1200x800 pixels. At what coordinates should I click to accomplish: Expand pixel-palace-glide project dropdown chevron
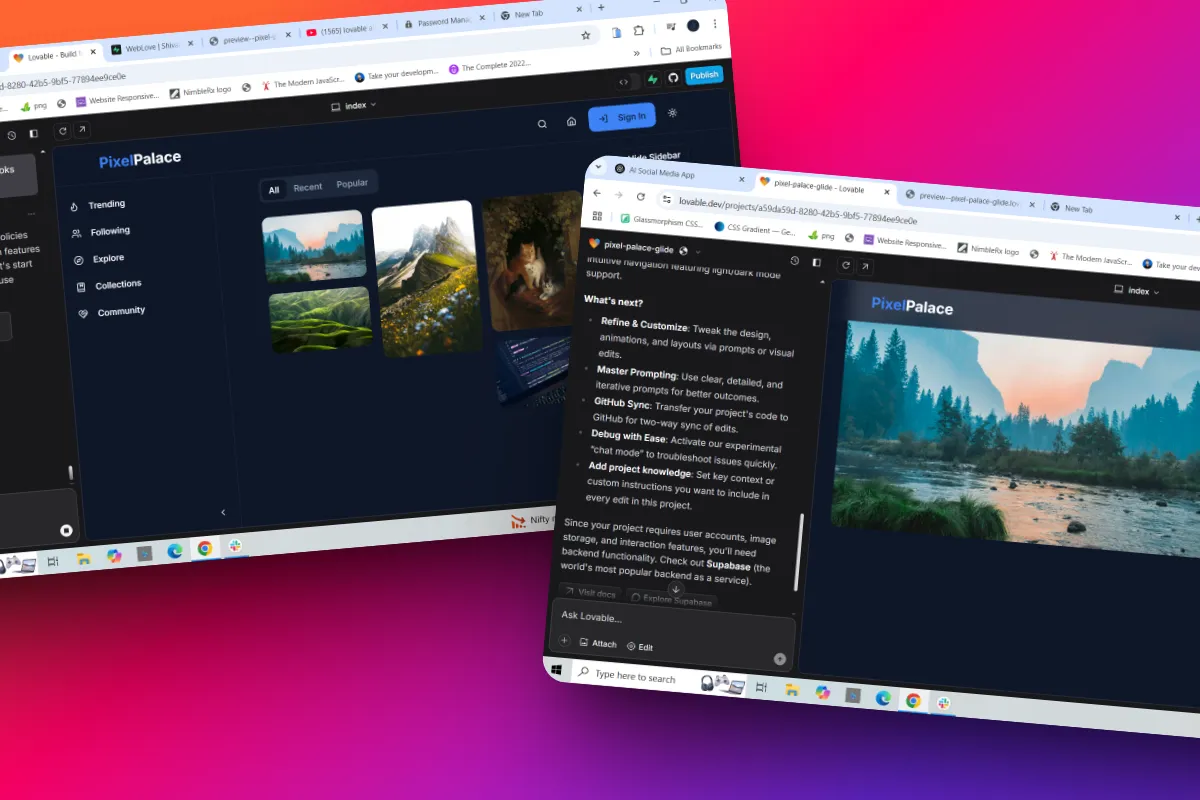699,251
